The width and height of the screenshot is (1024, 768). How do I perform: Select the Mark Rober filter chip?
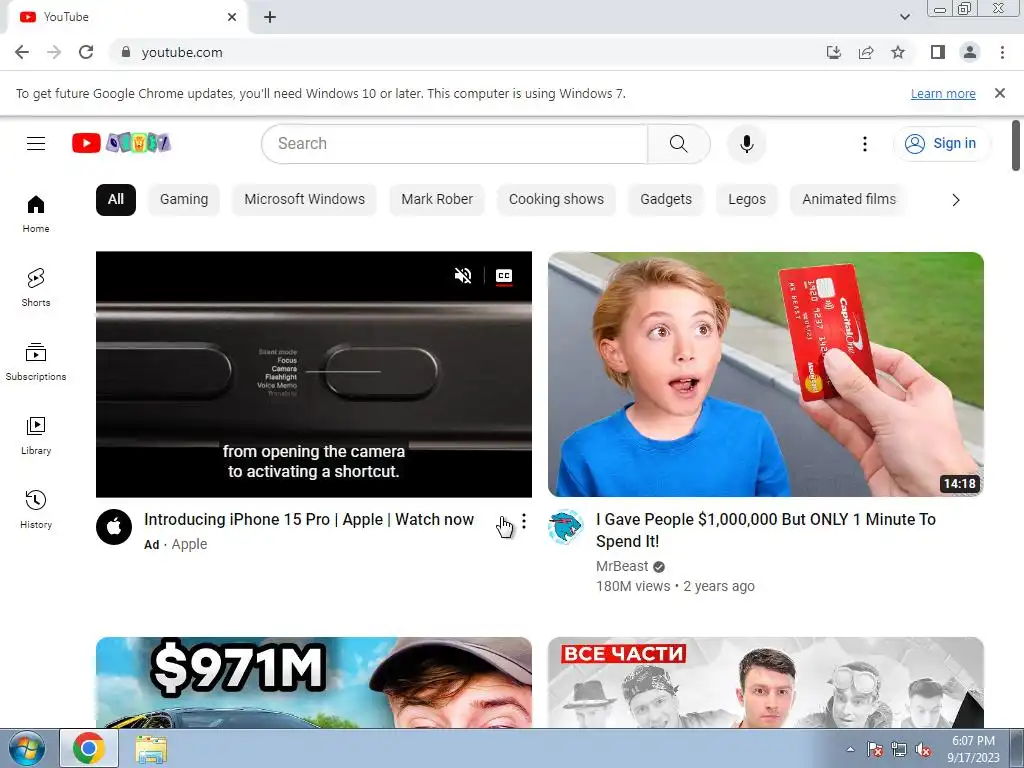(x=437, y=199)
